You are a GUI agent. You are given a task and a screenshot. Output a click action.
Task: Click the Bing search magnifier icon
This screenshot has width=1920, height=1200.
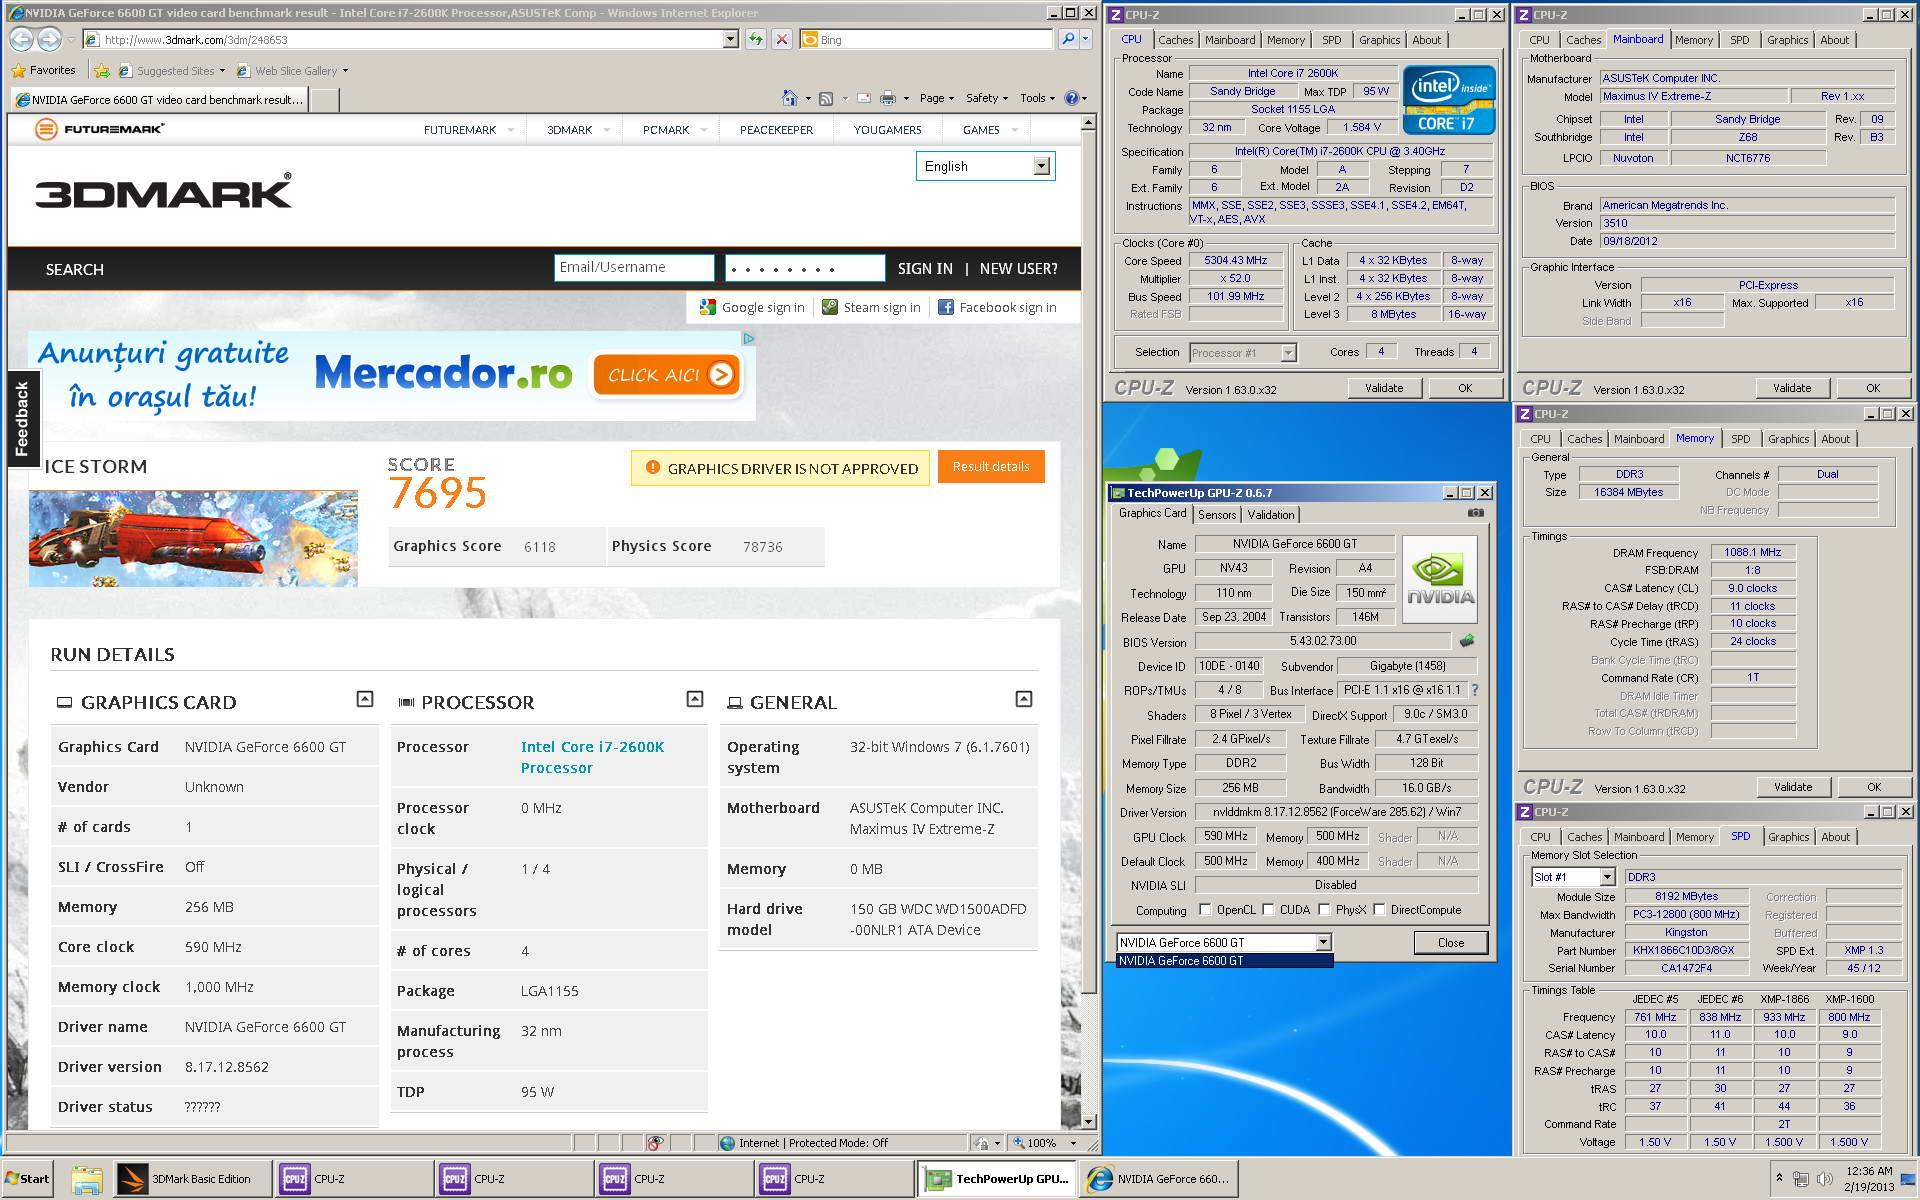coord(1067,39)
